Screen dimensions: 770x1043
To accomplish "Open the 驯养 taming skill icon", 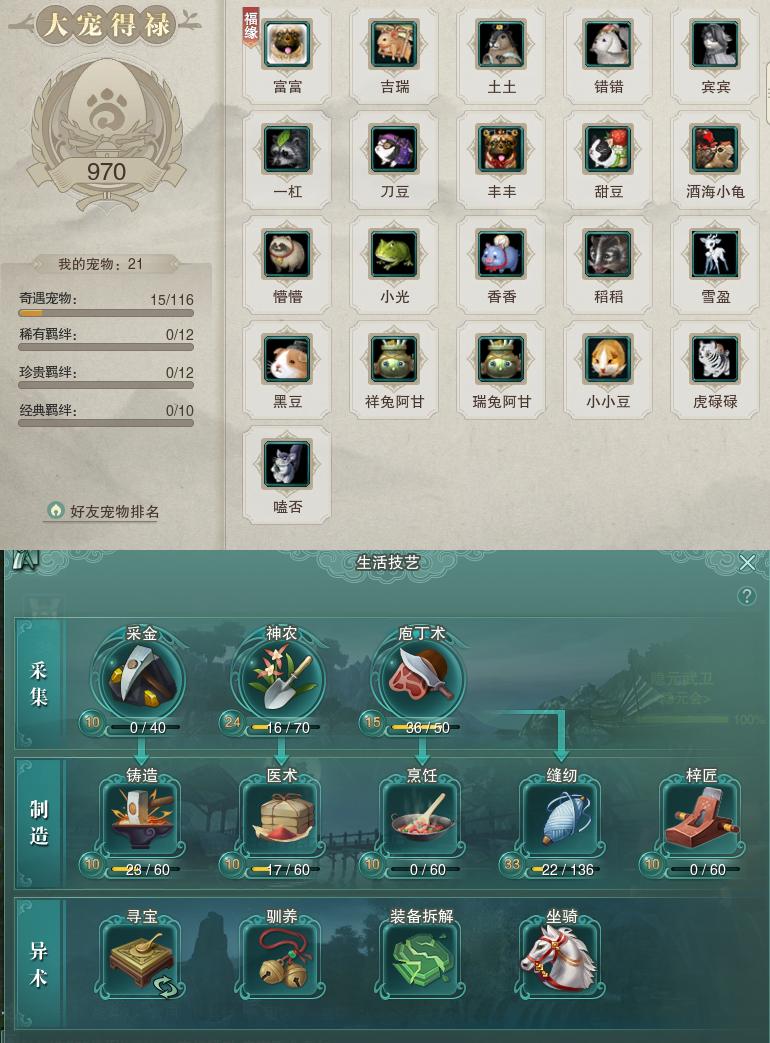I will 281,959.
